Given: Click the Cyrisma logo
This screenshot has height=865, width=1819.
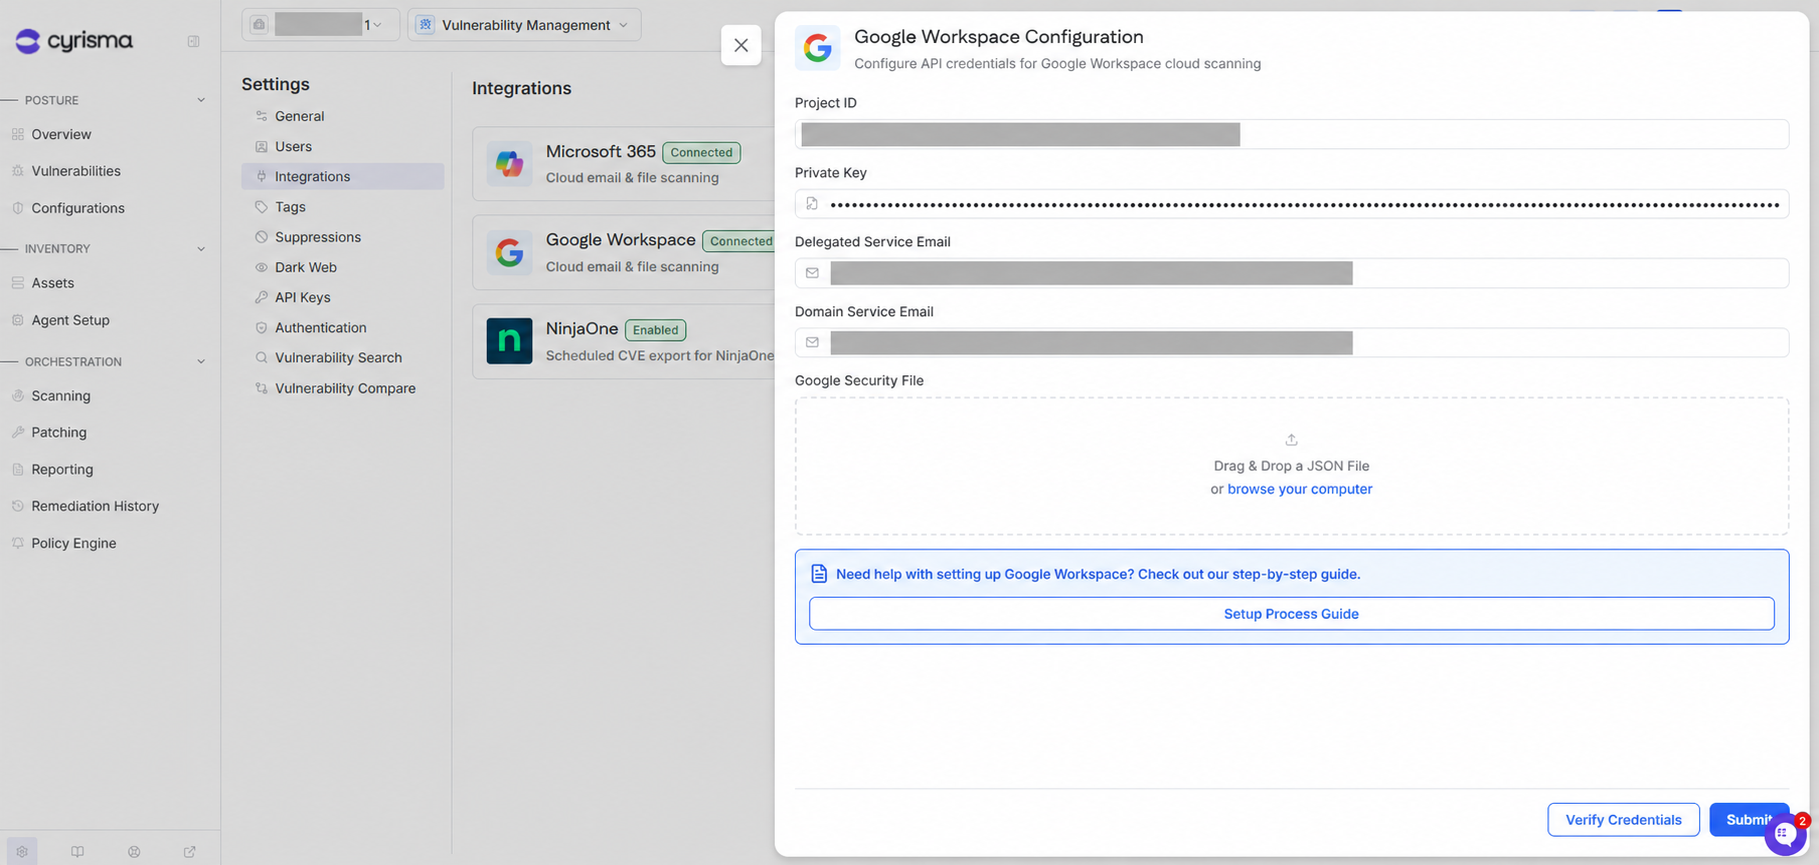Looking at the screenshot, I should tap(74, 41).
